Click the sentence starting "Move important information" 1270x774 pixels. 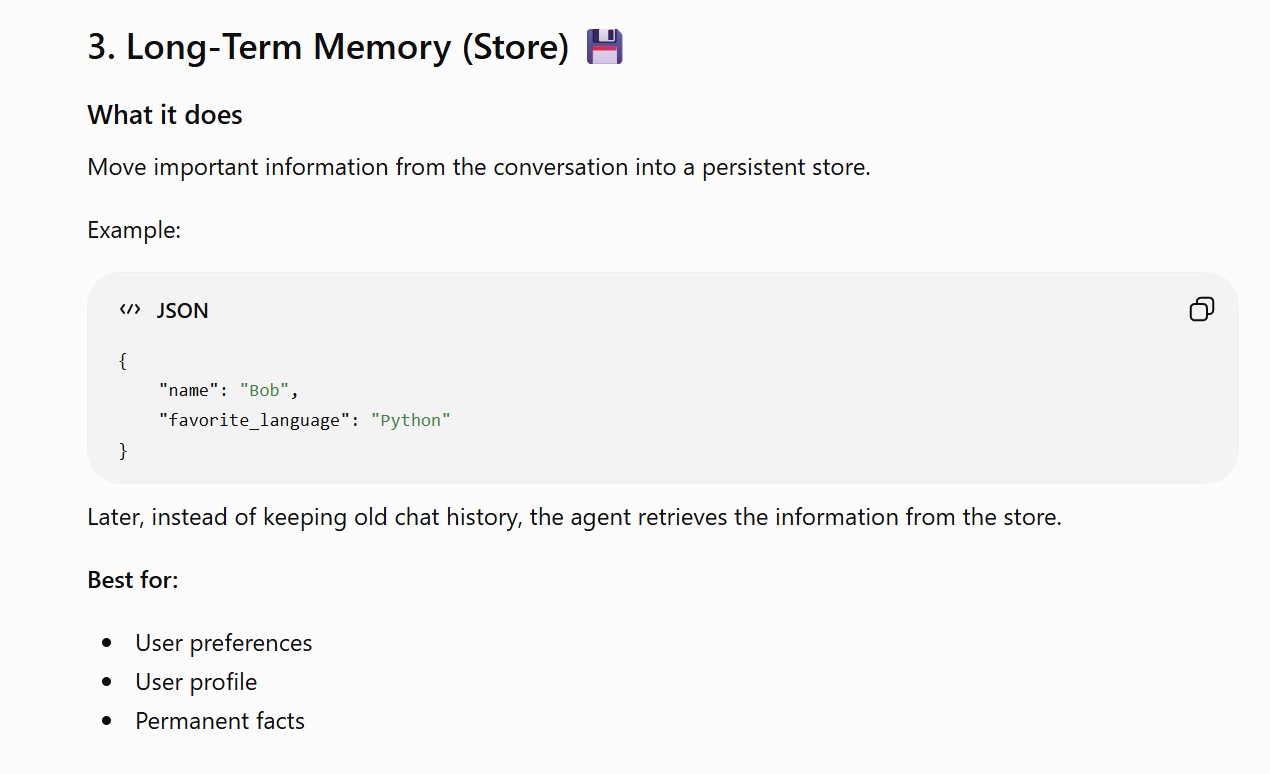[x=479, y=167]
